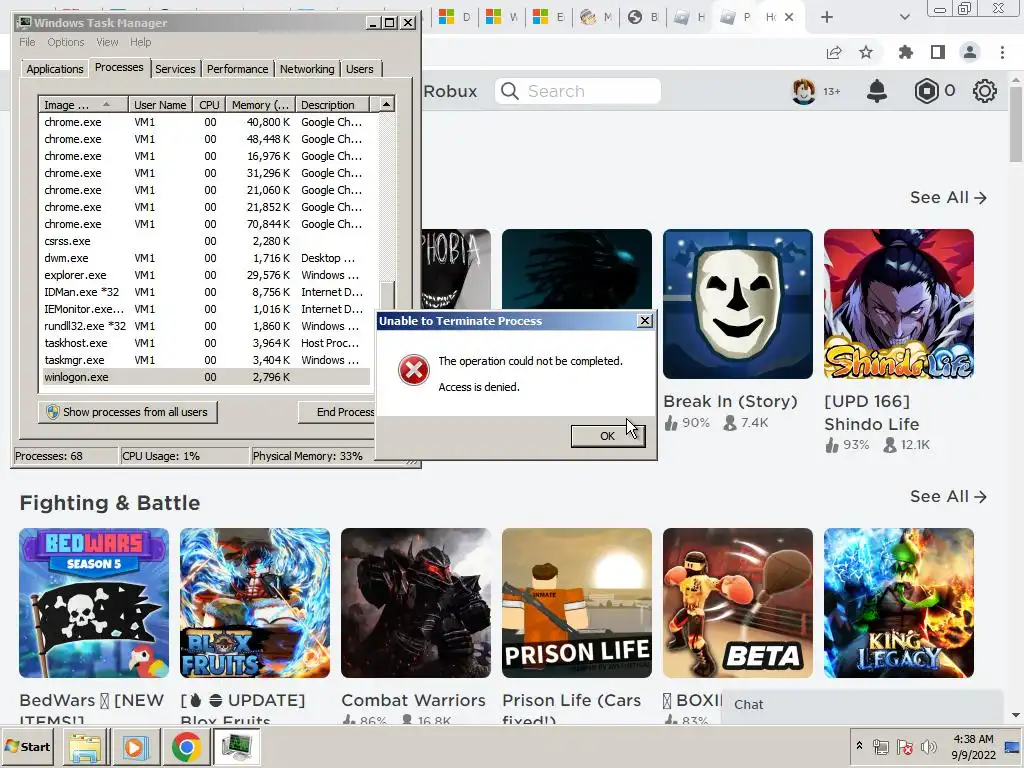Select the Users tab

360,69
